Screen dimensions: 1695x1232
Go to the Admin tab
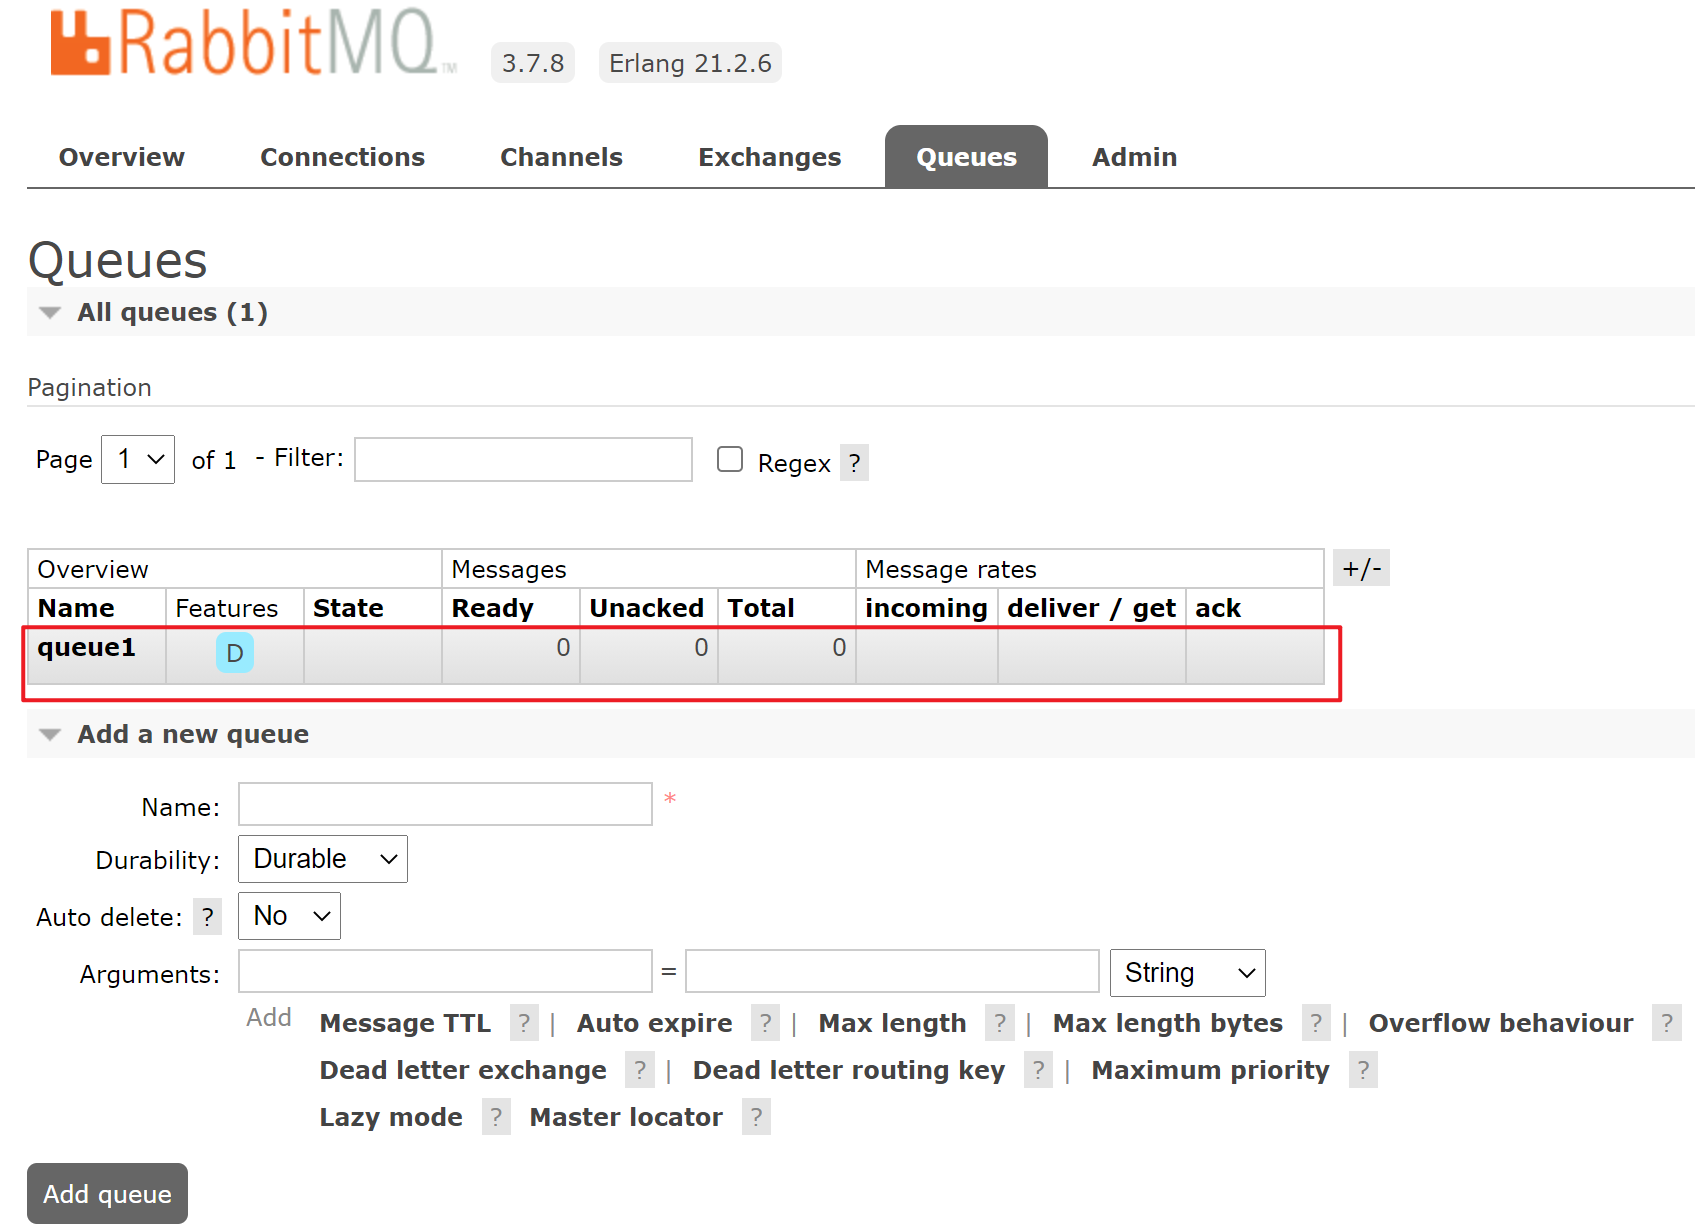(1134, 157)
